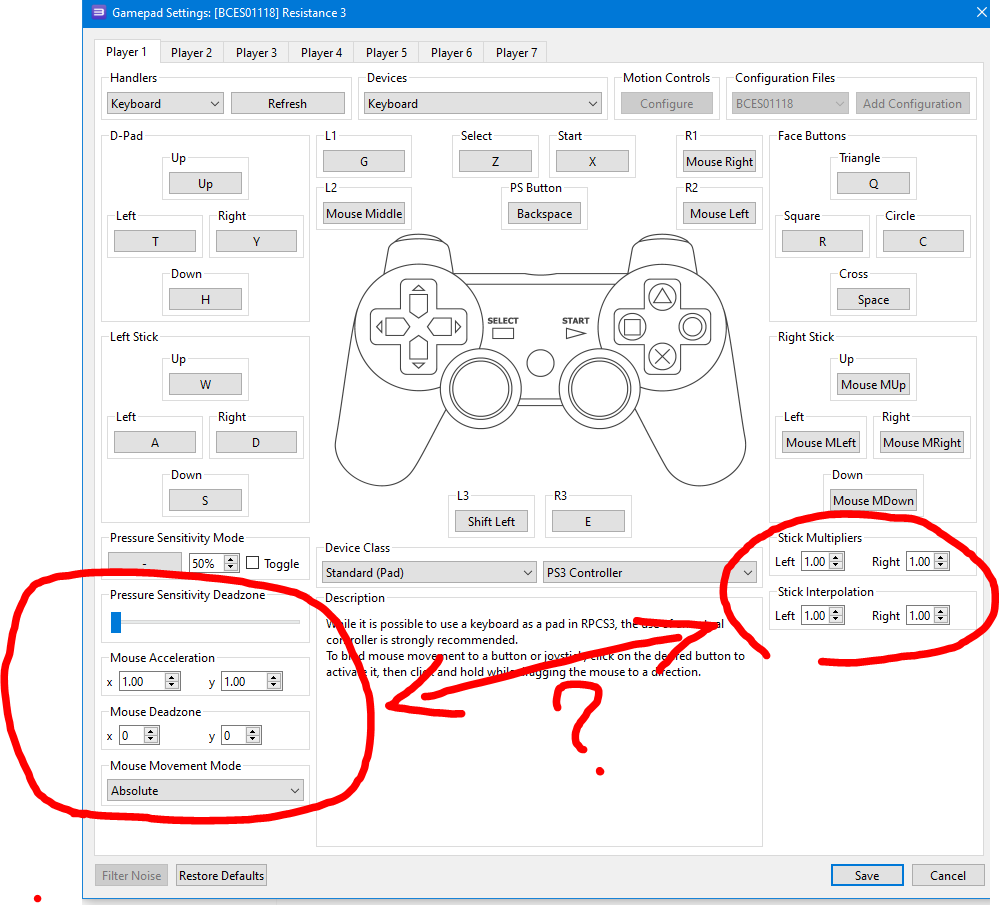
Task: Click Restore Defaults button
Action: click(x=221, y=876)
